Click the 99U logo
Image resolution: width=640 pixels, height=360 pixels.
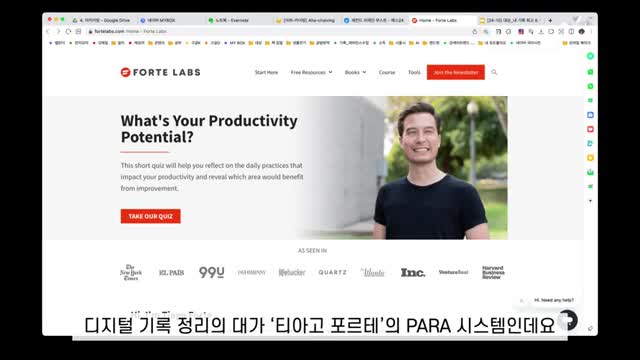pyautogui.click(x=211, y=272)
